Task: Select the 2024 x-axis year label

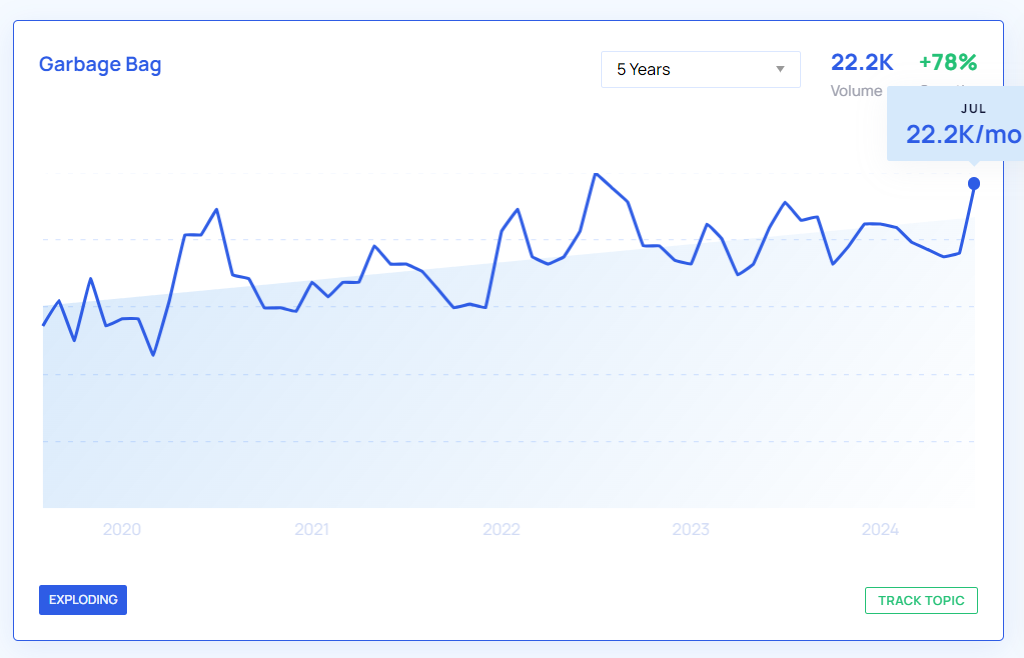Action: pos(880,529)
